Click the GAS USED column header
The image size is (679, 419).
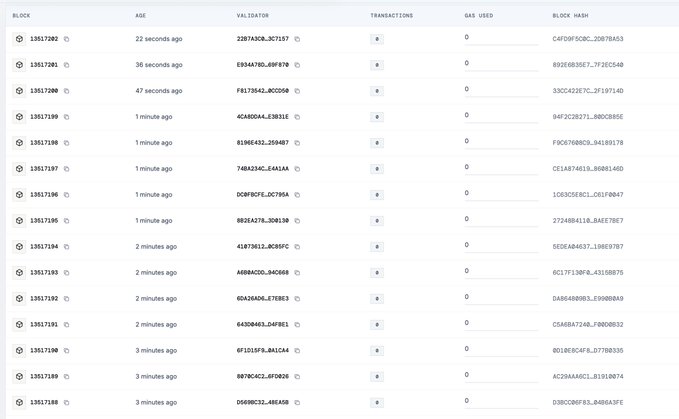pyautogui.click(x=479, y=16)
